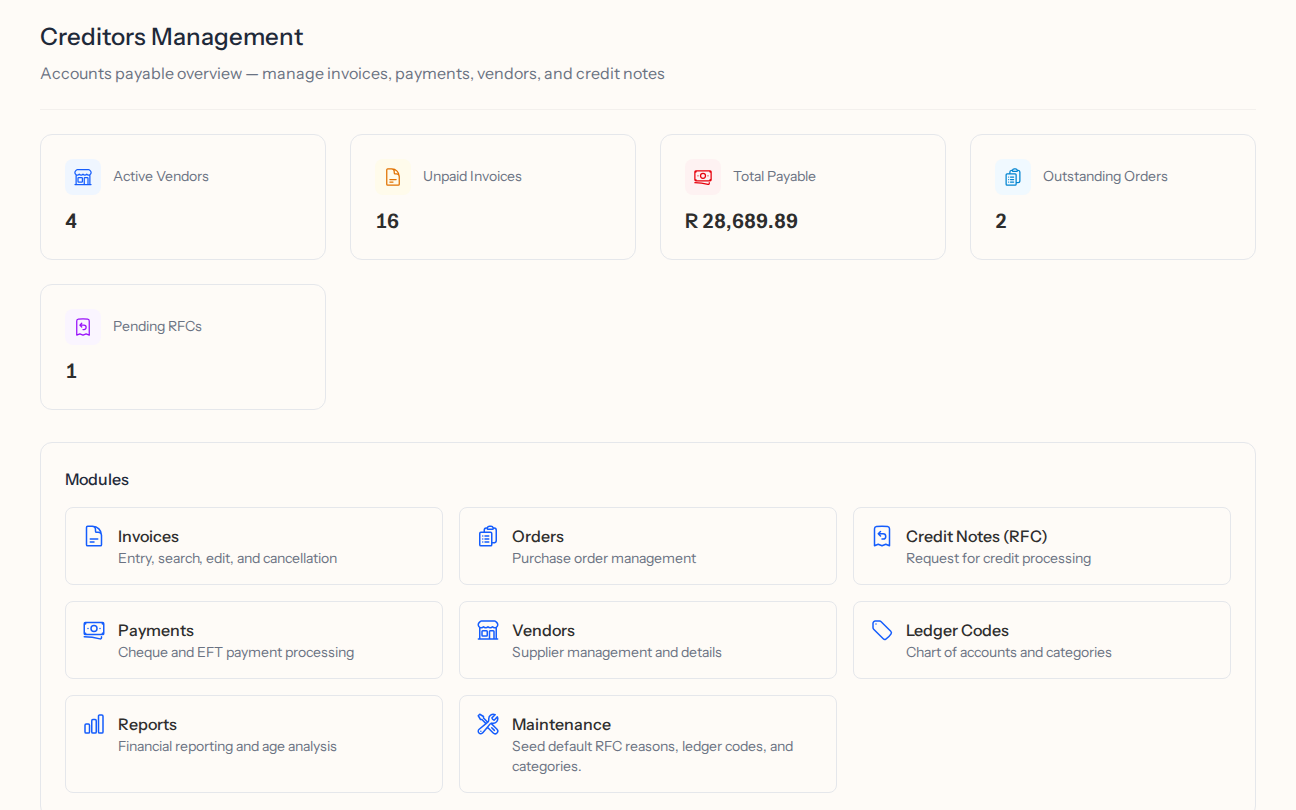Viewport: 1296px width, 810px height.
Task: Open the Reports module
Action: point(254,744)
